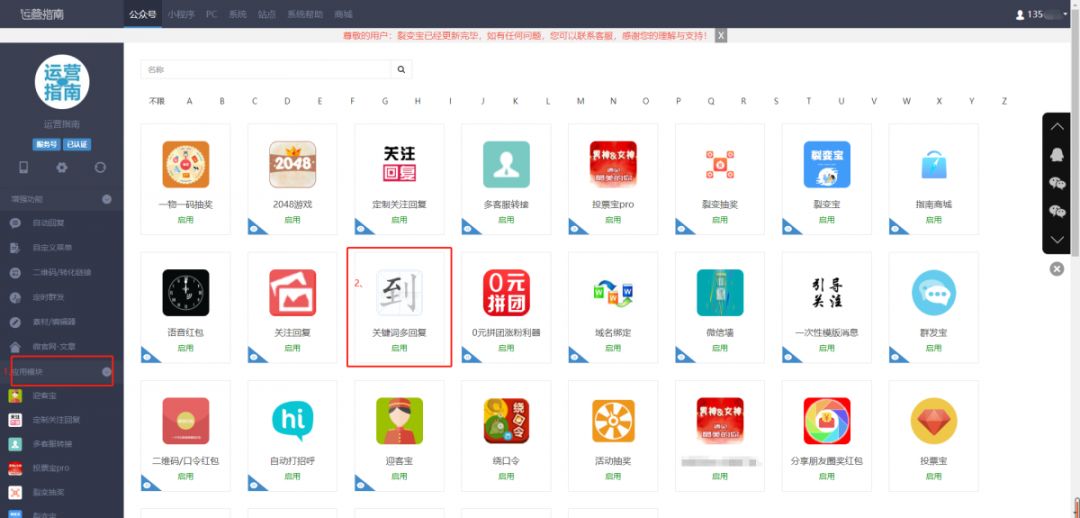
Task: Open the 关键词多回复 app icon
Action: click(399, 293)
